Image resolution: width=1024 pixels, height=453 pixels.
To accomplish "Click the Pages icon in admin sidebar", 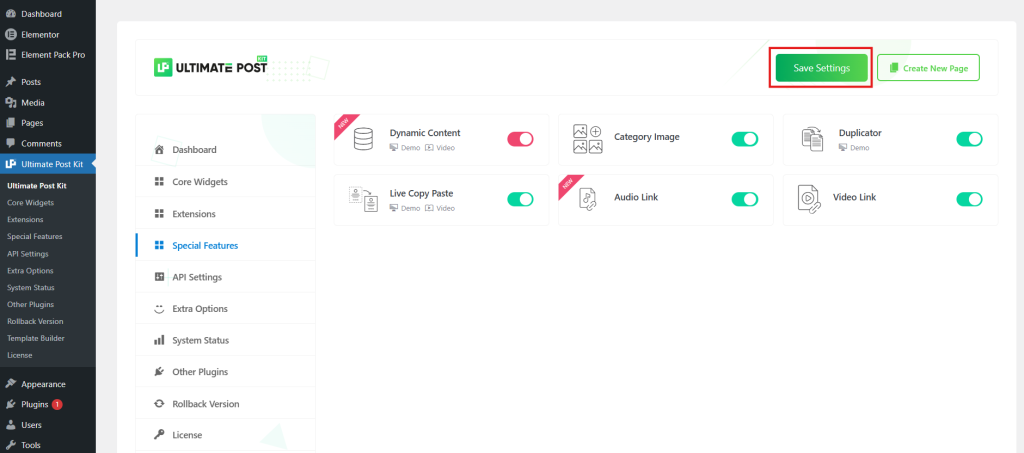I will click(x=10, y=123).
